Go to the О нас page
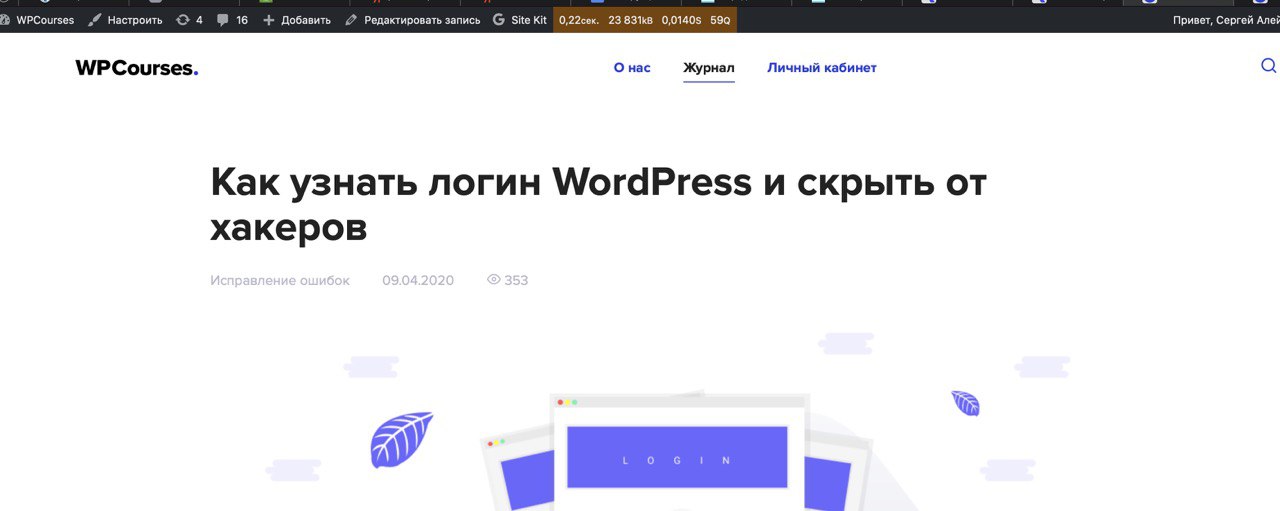Image resolution: width=1280 pixels, height=511 pixels. coord(632,68)
